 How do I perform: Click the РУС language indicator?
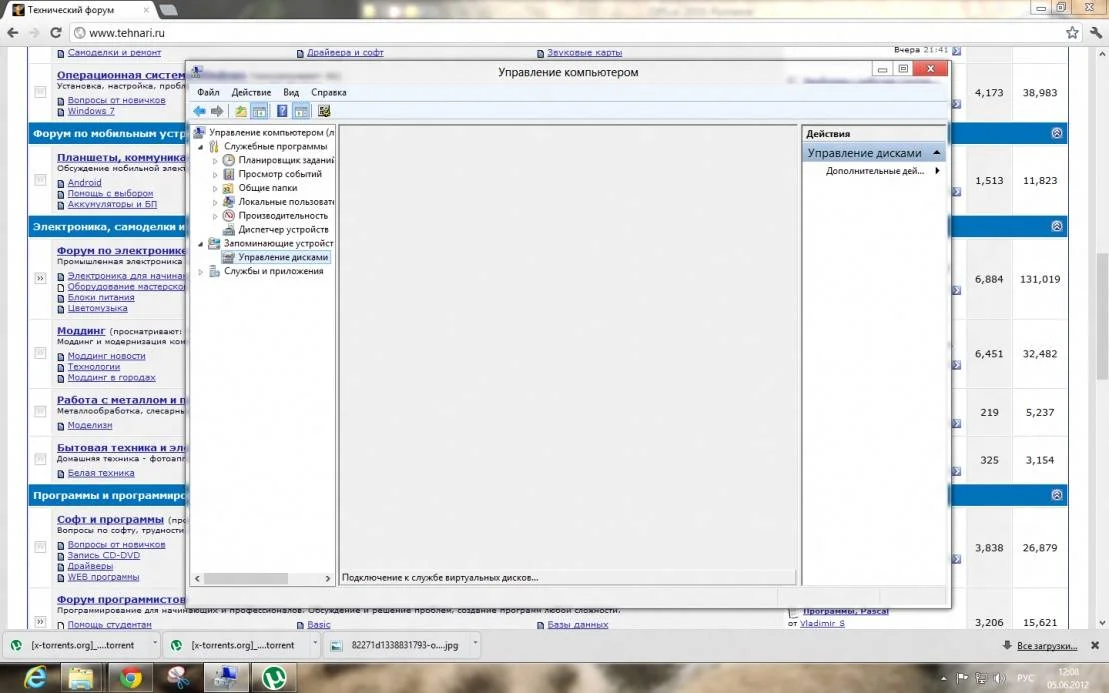tap(1025, 678)
